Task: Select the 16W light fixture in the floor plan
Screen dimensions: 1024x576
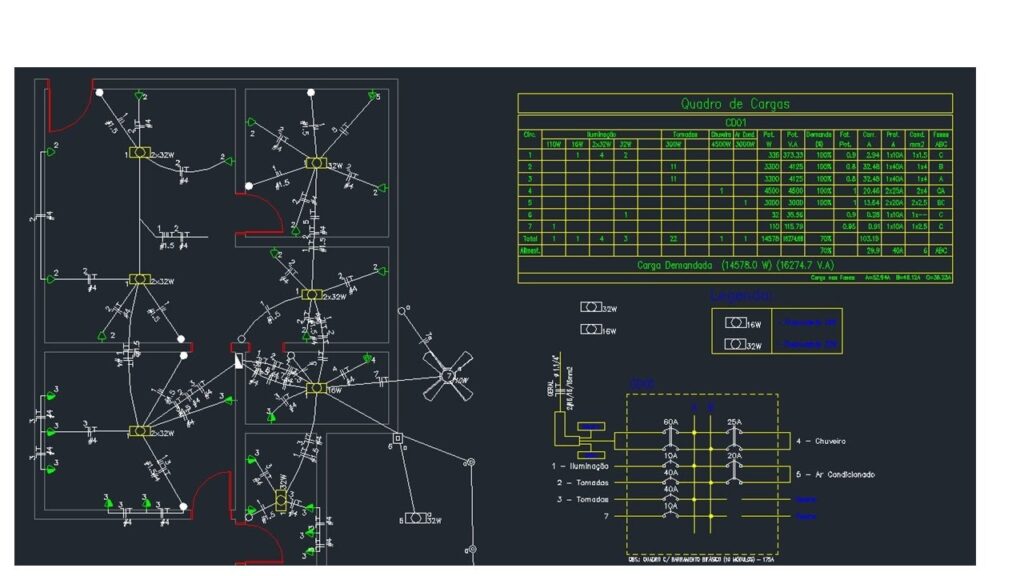Action: point(316,388)
